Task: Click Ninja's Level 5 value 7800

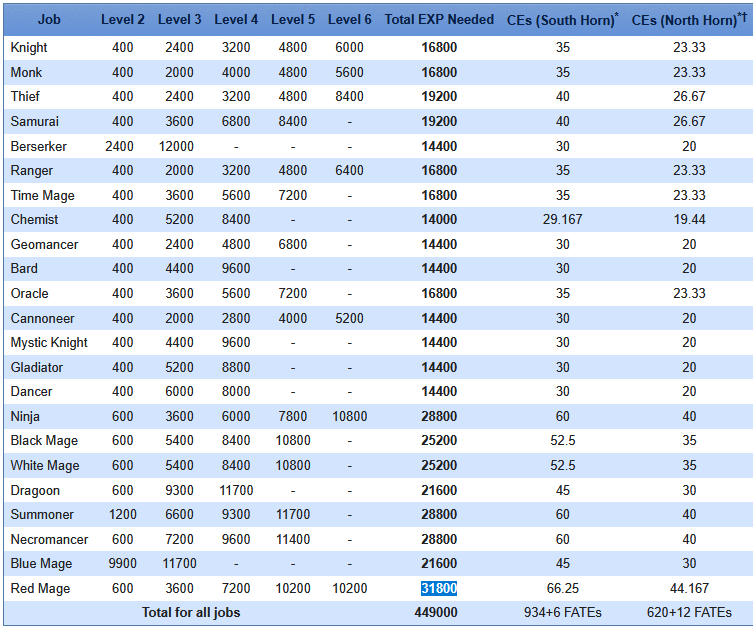Action: (292, 416)
